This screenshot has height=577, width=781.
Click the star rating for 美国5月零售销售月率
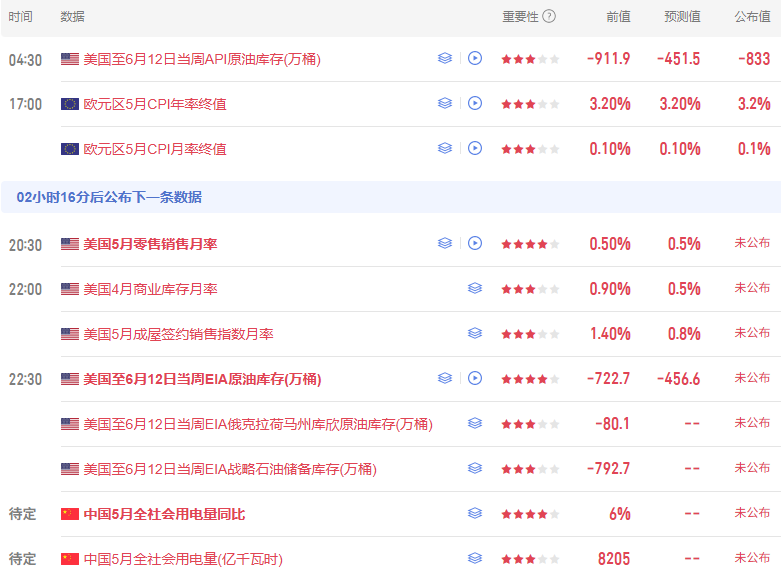tap(530, 244)
